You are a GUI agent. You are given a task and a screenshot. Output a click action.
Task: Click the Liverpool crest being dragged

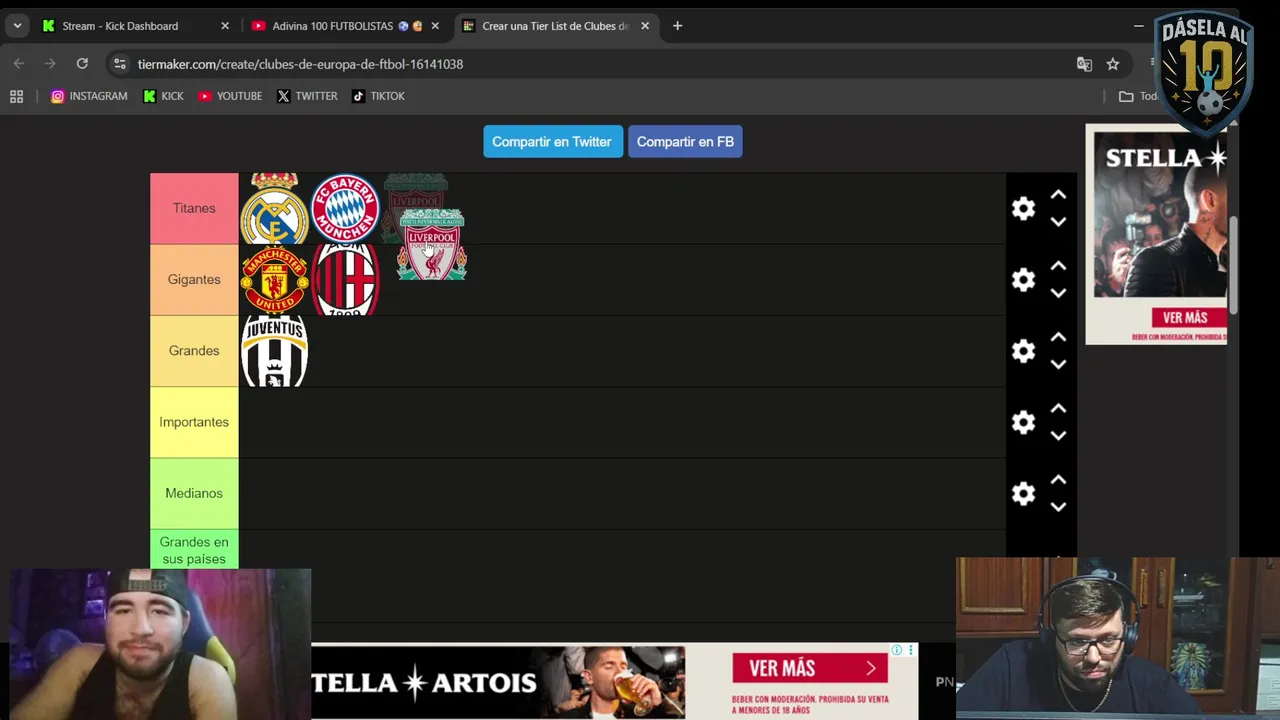[432, 244]
